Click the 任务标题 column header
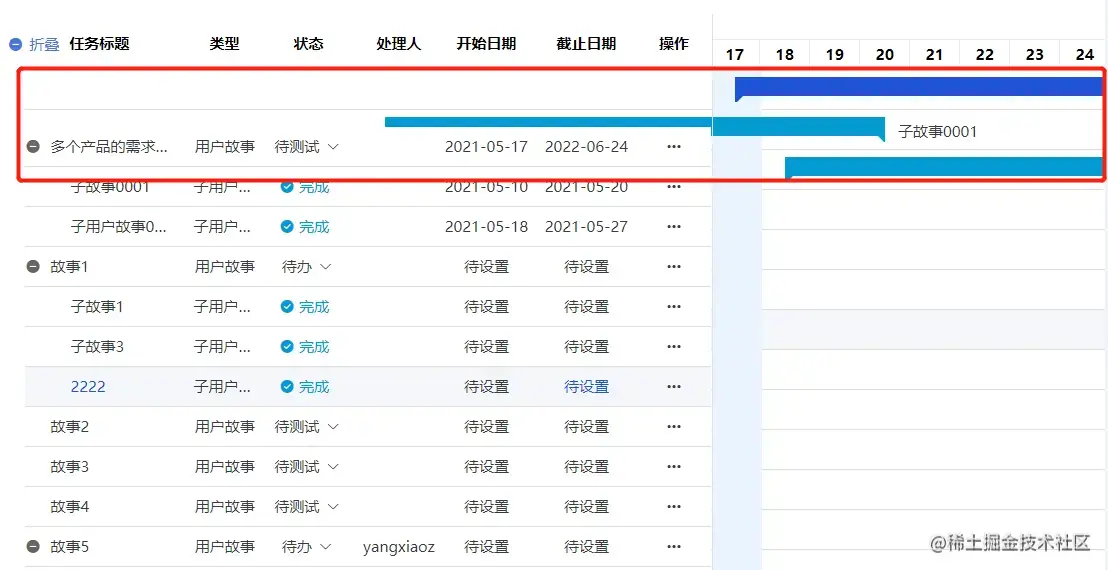The width and height of the screenshot is (1108, 570). [100, 44]
